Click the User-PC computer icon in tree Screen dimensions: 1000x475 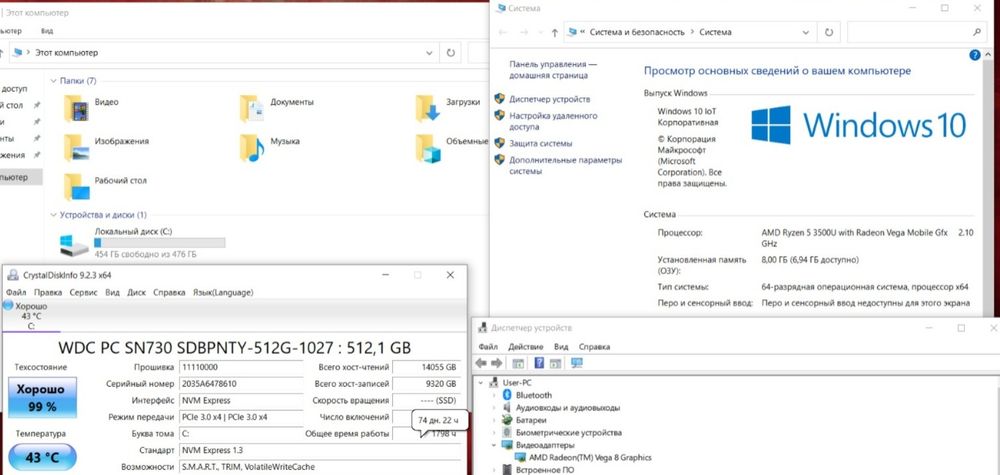[493, 383]
